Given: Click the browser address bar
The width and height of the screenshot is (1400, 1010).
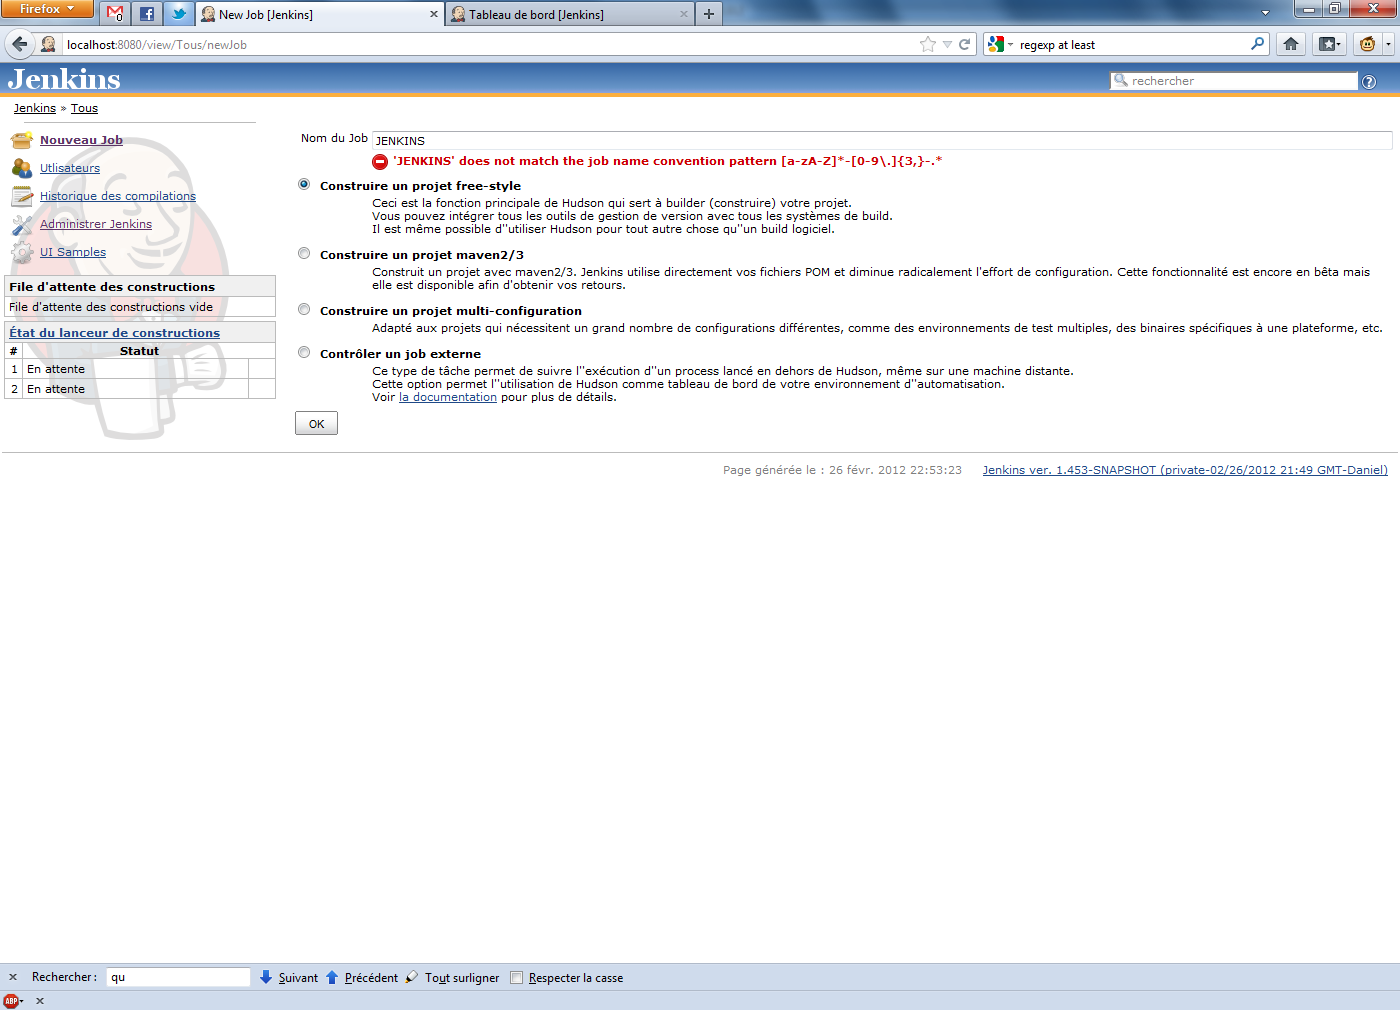Looking at the screenshot, I should pos(490,44).
